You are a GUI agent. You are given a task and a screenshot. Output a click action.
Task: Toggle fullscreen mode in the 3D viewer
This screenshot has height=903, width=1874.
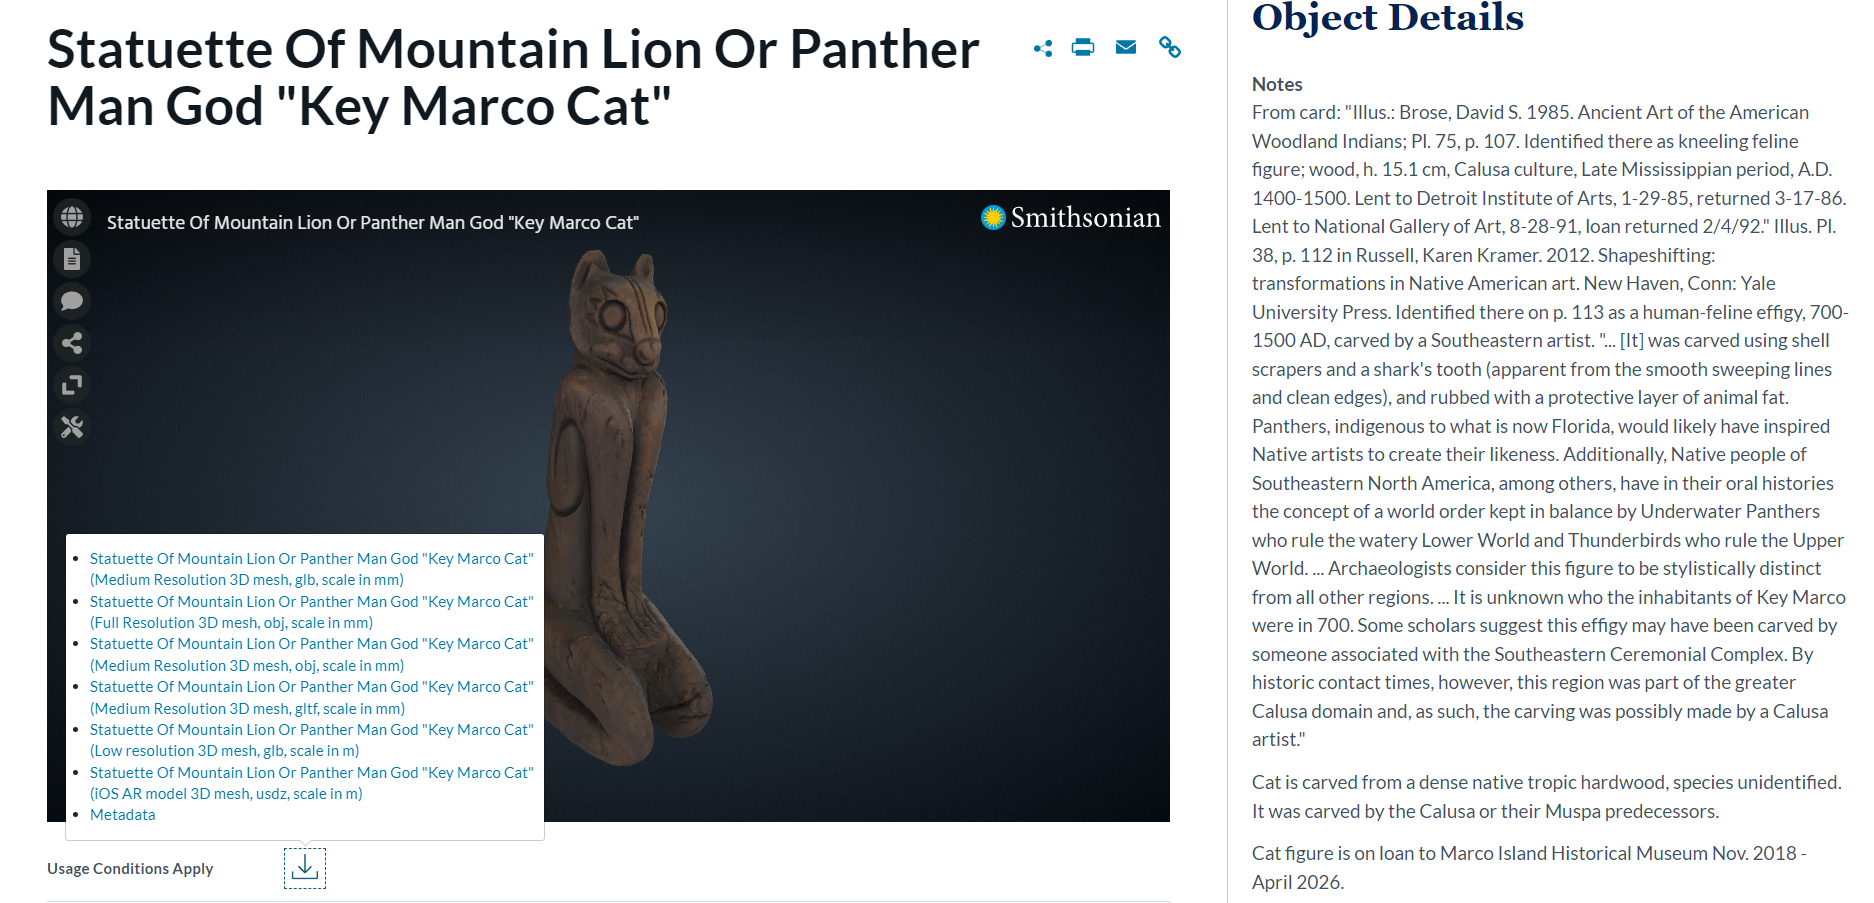tap(72, 385)
